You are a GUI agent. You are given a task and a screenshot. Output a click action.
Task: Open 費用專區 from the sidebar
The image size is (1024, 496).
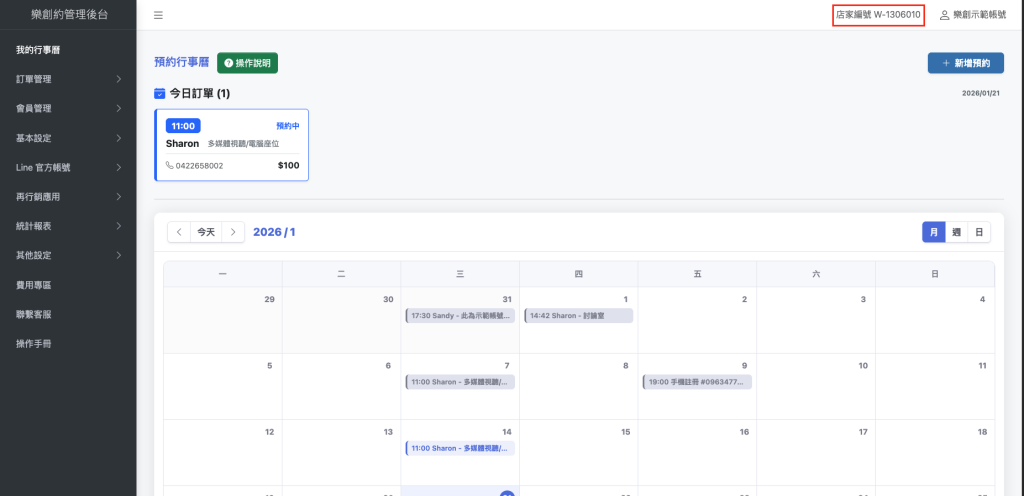pos(34,285)
